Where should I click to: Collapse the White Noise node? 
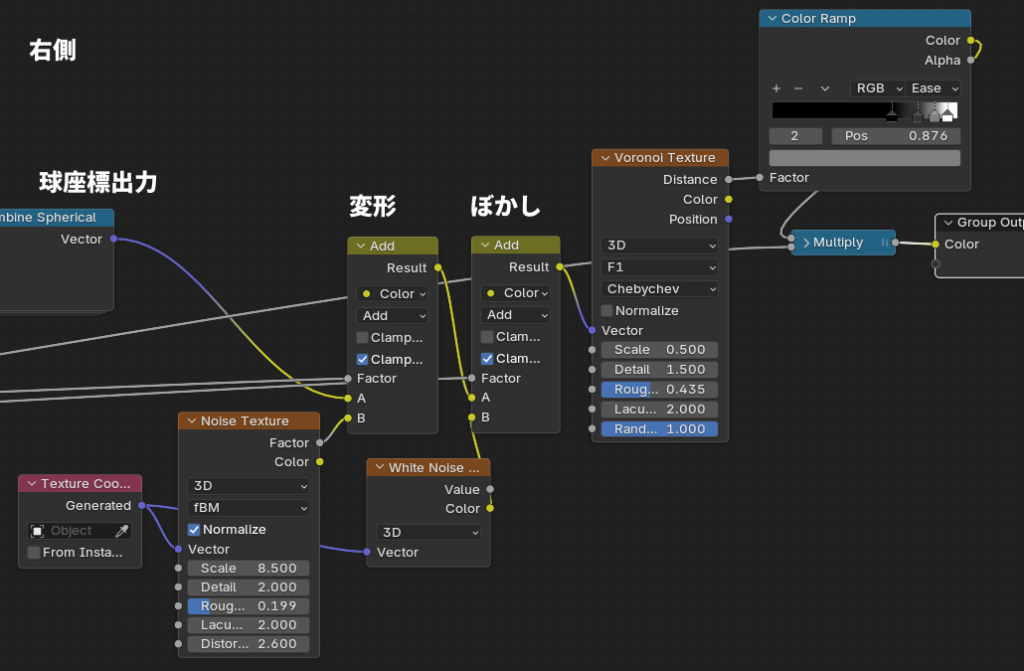tap(378, 468)
